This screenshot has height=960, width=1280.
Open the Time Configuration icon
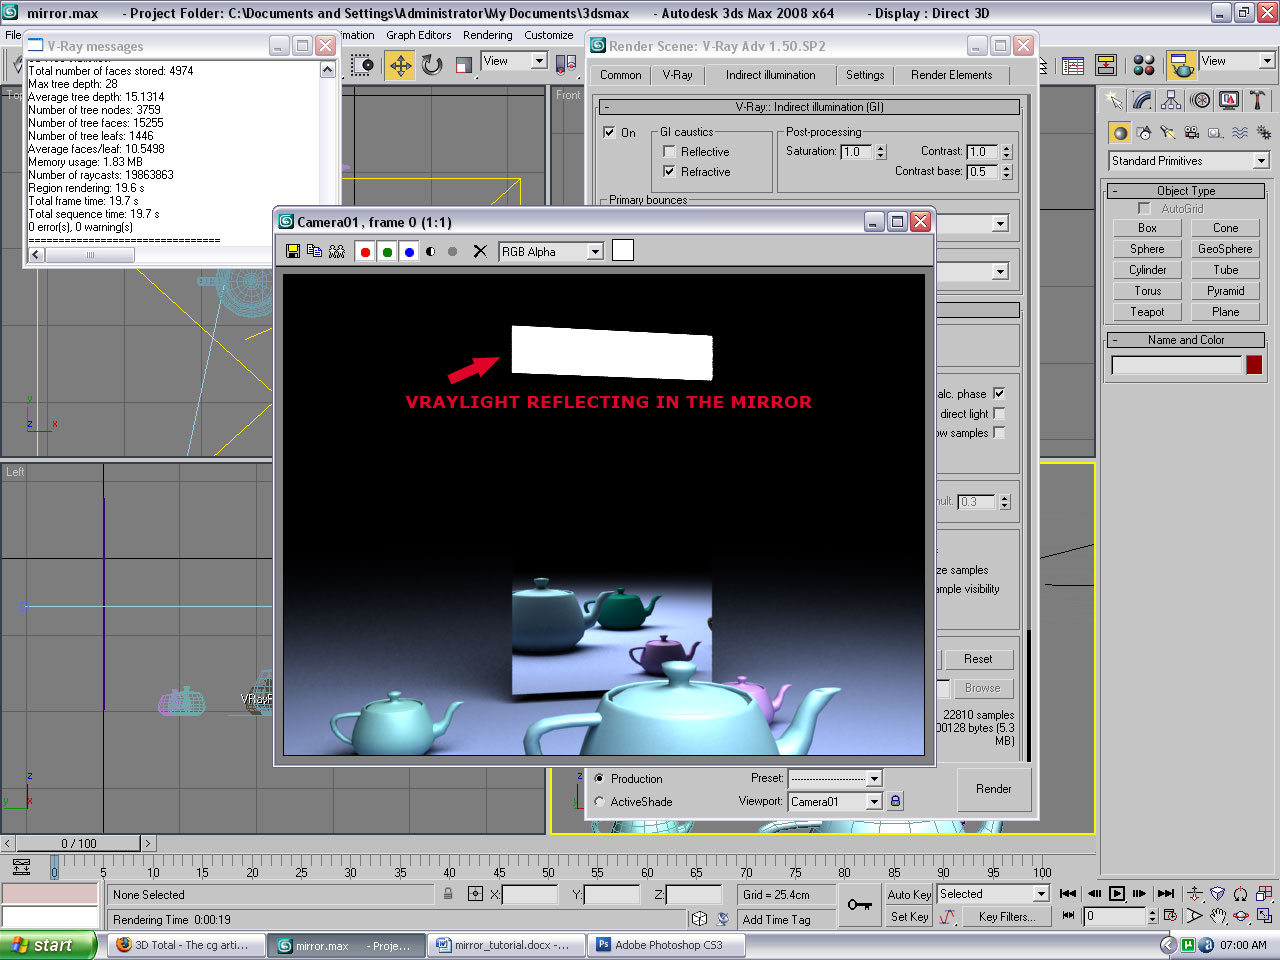tap(1170, 915)
